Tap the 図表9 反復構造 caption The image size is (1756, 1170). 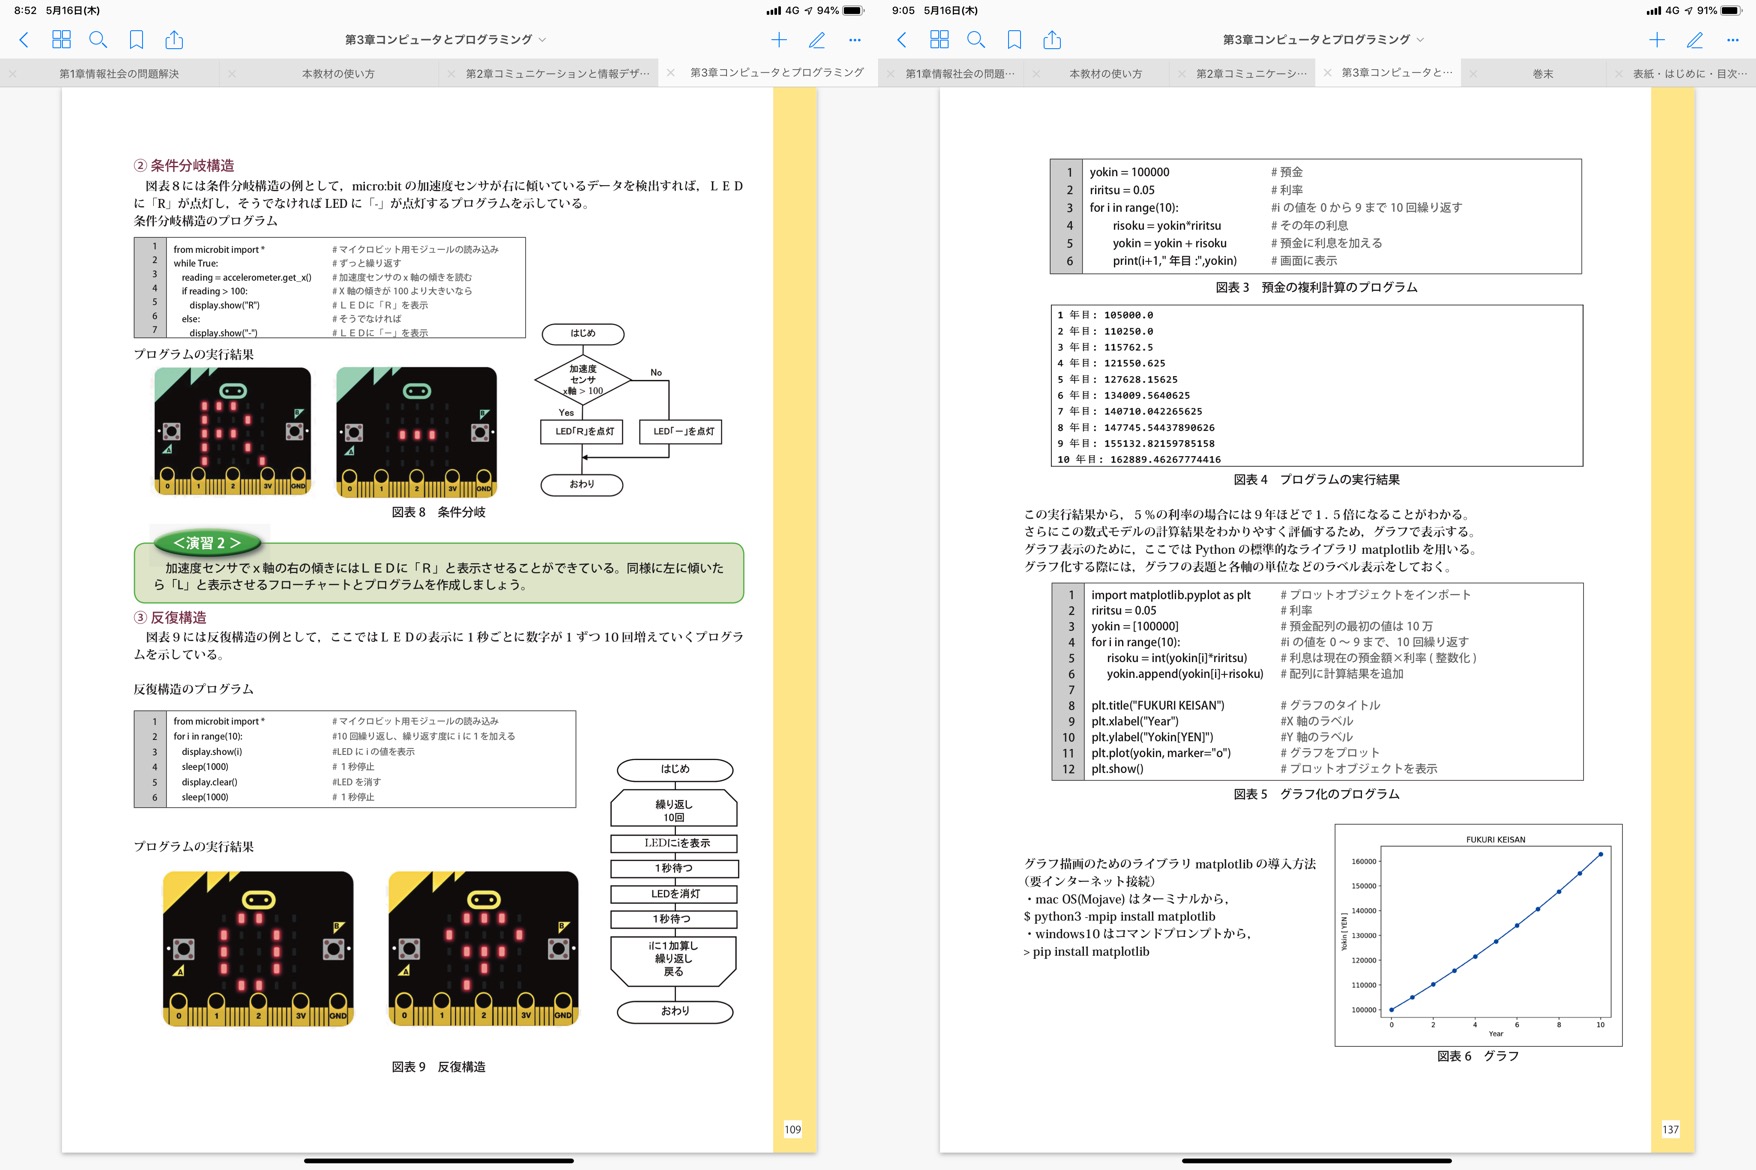coord(438,1067)
